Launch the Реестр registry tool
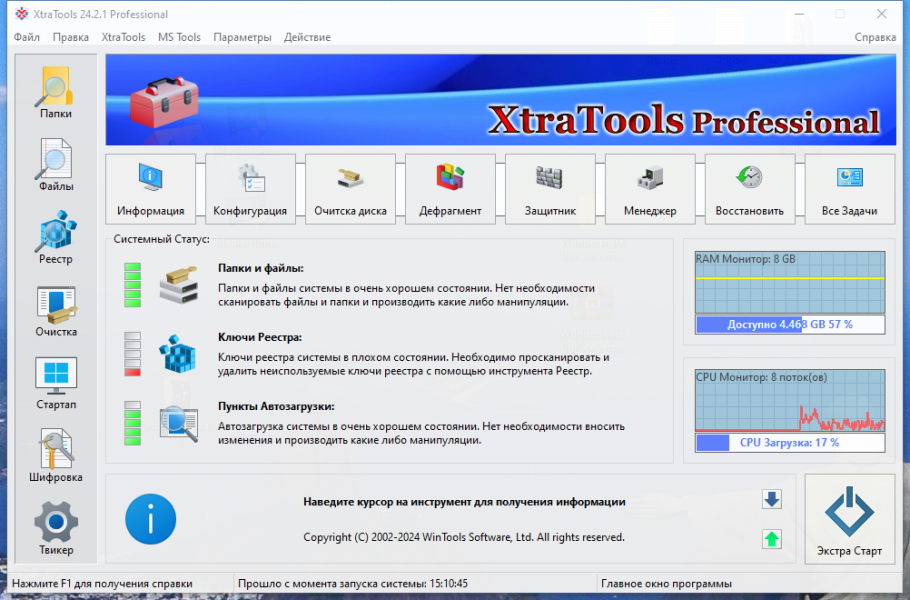The image size is (910, 600). [56, 238]
